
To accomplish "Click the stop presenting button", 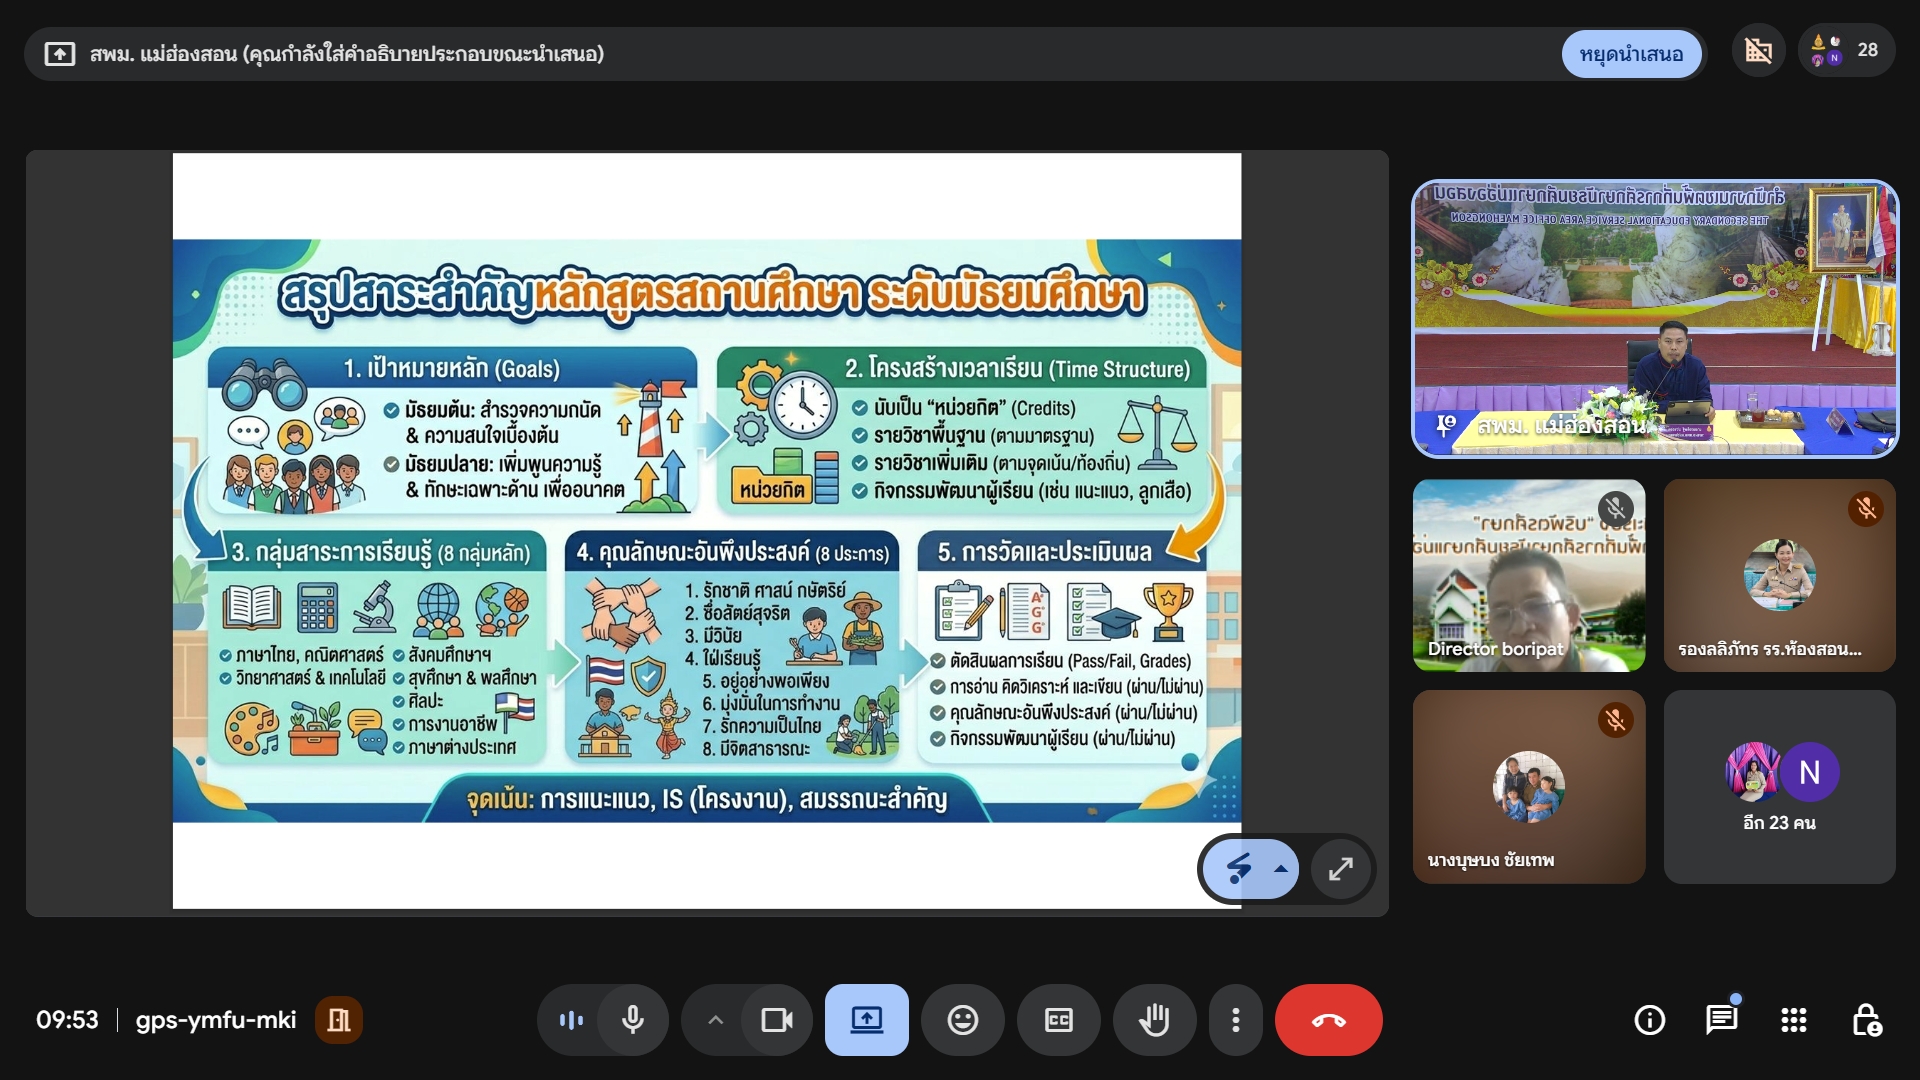I will pyautogui.click(x=1631, y=54).
